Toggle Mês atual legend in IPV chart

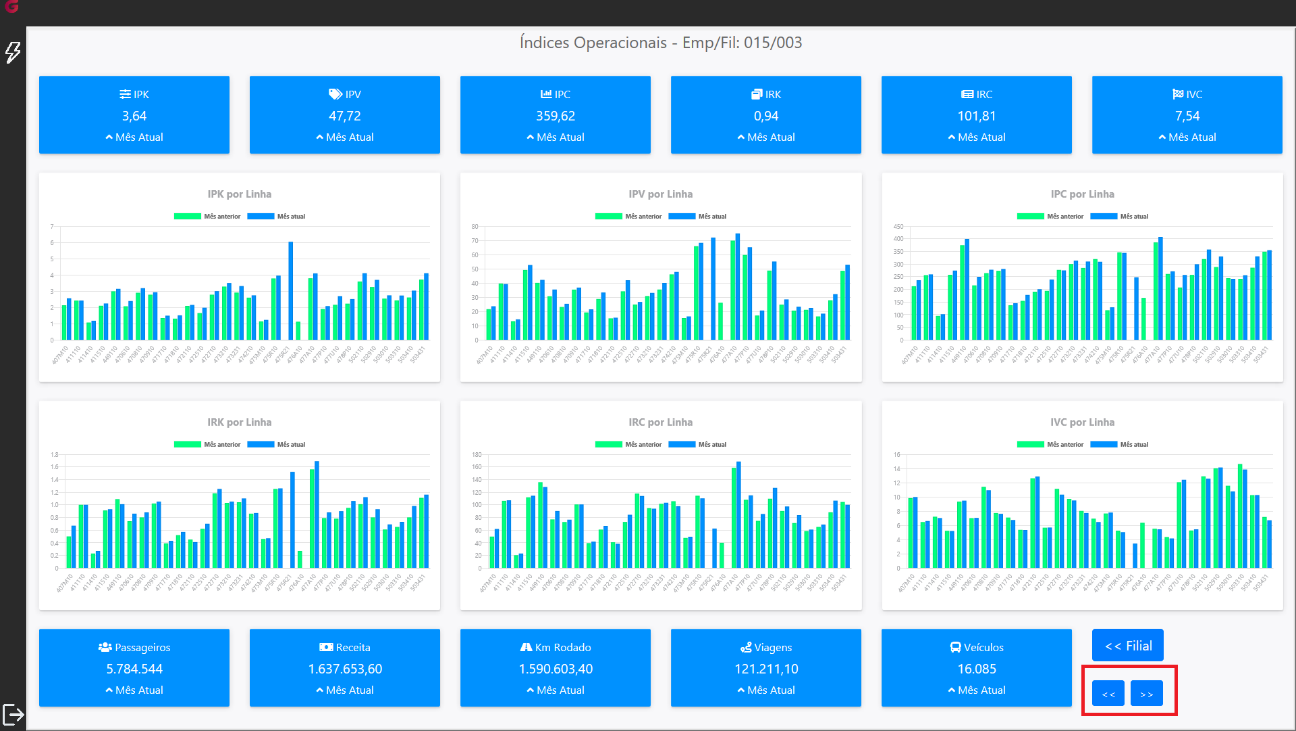point(697,216)
